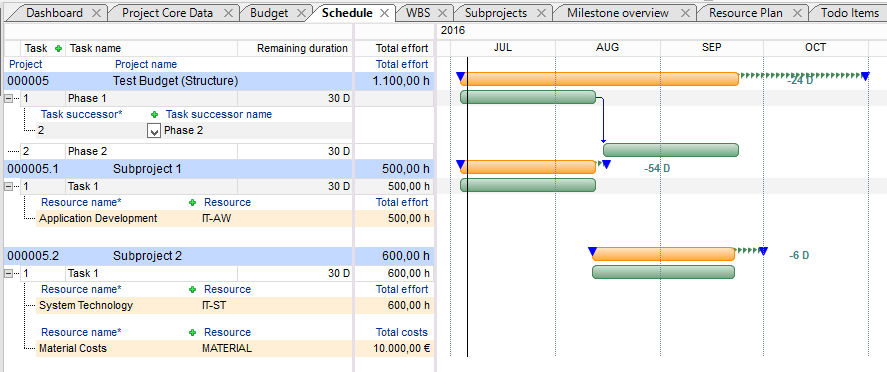Collapse Task 1 under Subproject 2
The image size is (887, 372).
coord(8,274)
